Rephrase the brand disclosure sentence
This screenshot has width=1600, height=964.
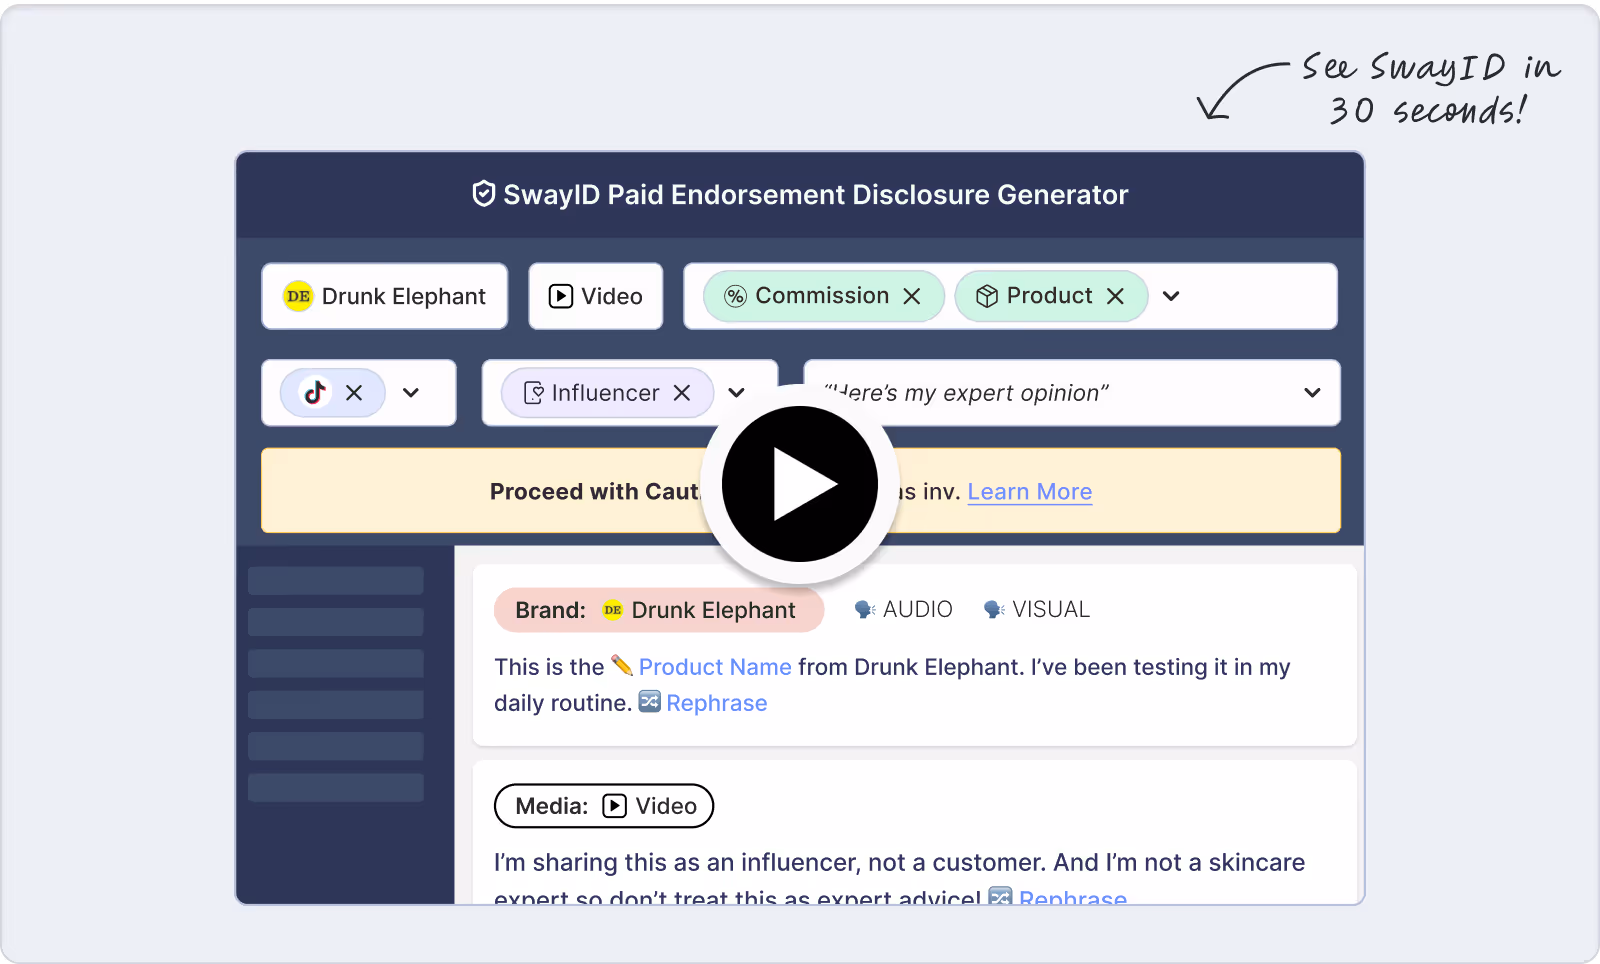point(717,703)
